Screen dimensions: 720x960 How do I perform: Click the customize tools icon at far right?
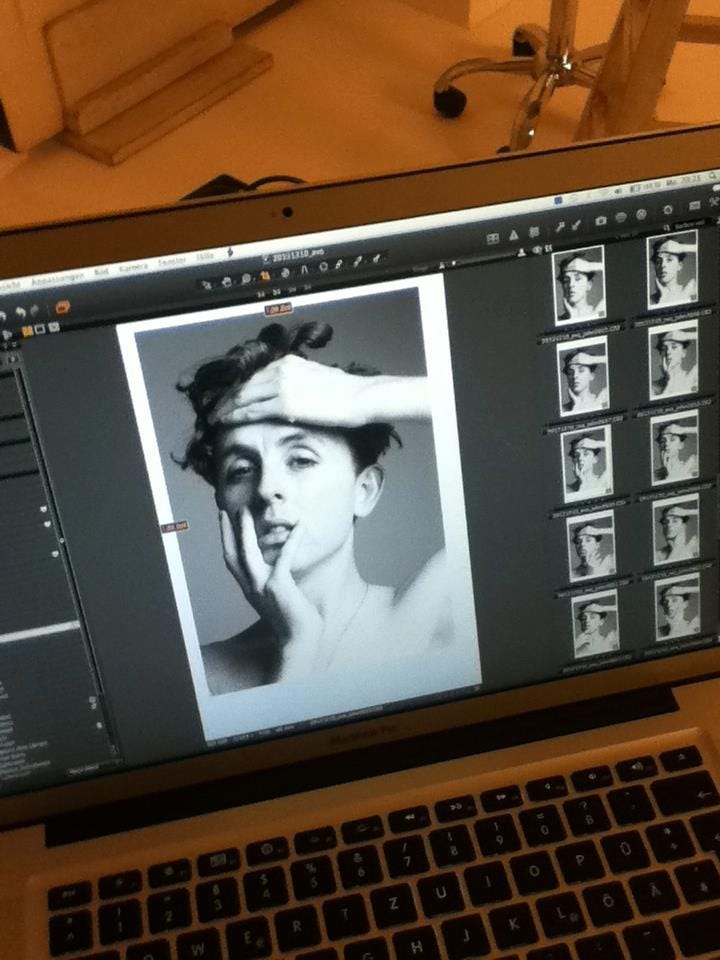coord(714,202)
